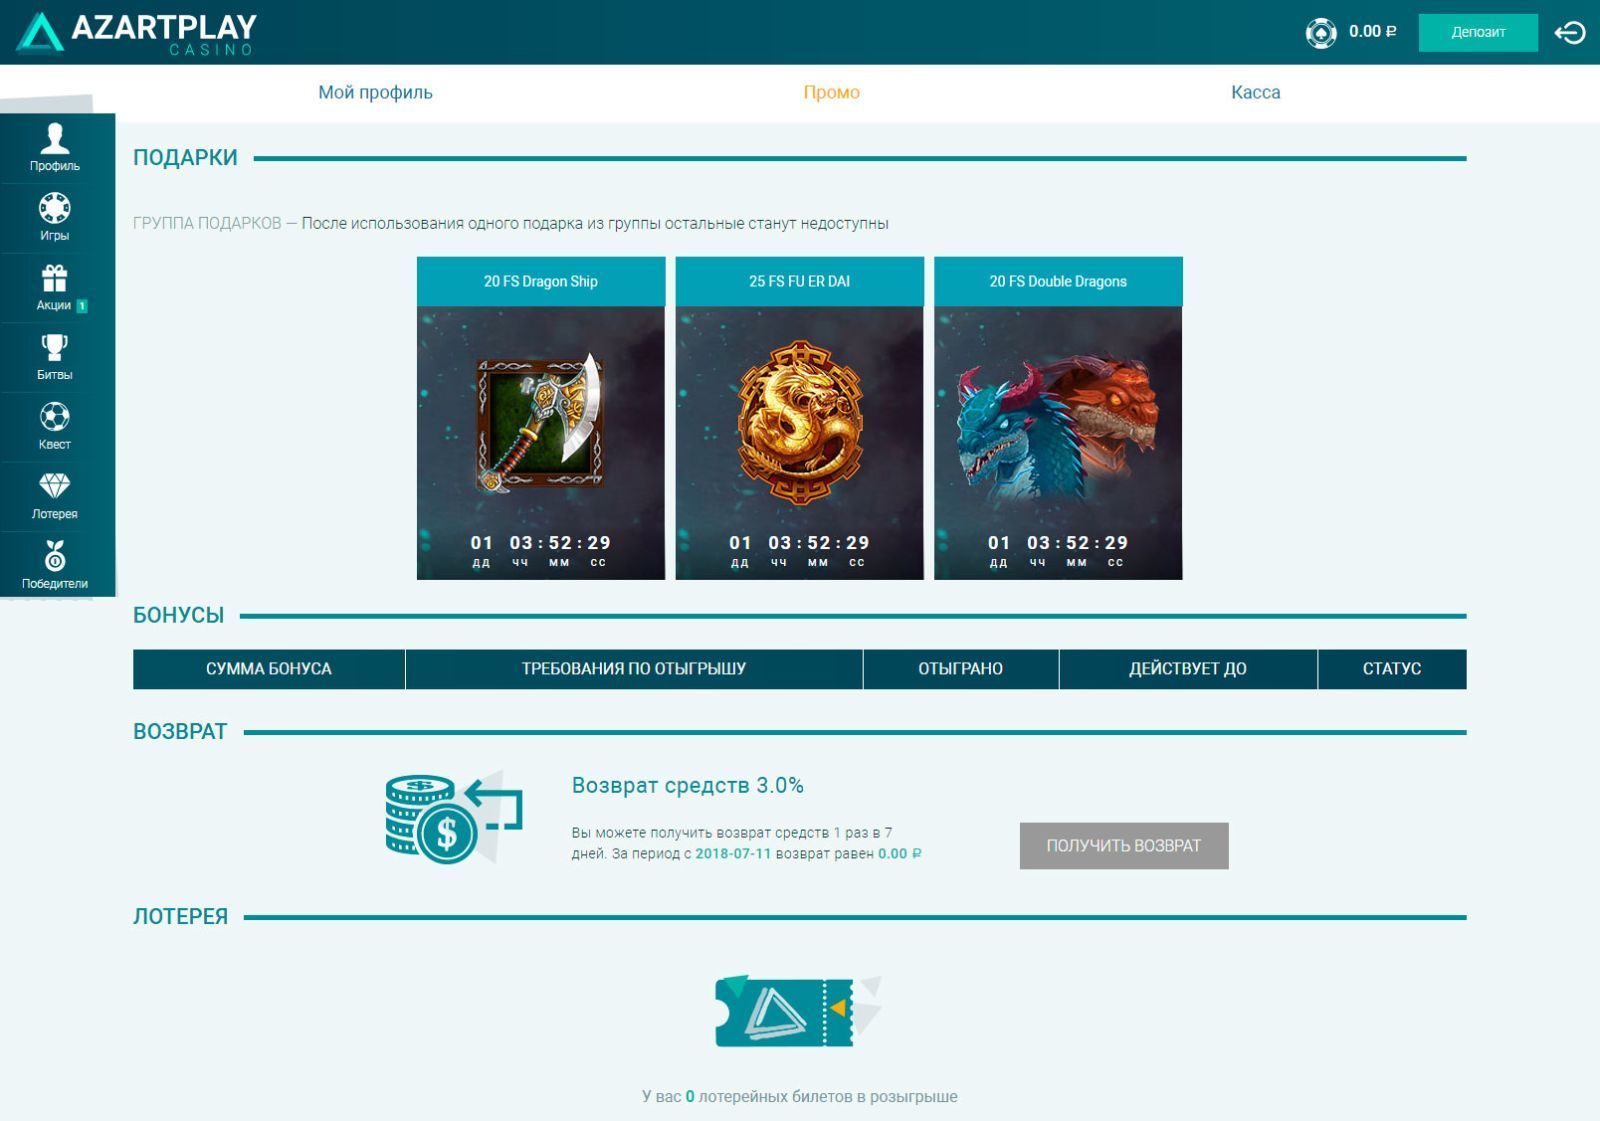This screenshot has width=1600, height=1121.
Task: Open Акции gift icon in sidebar
Action: (x=55, y=287)
